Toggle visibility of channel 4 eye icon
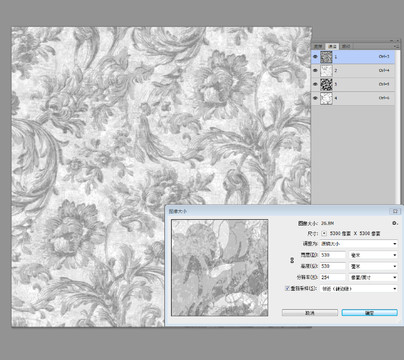This screenshot has width=404, height=360. coord(315,98)
